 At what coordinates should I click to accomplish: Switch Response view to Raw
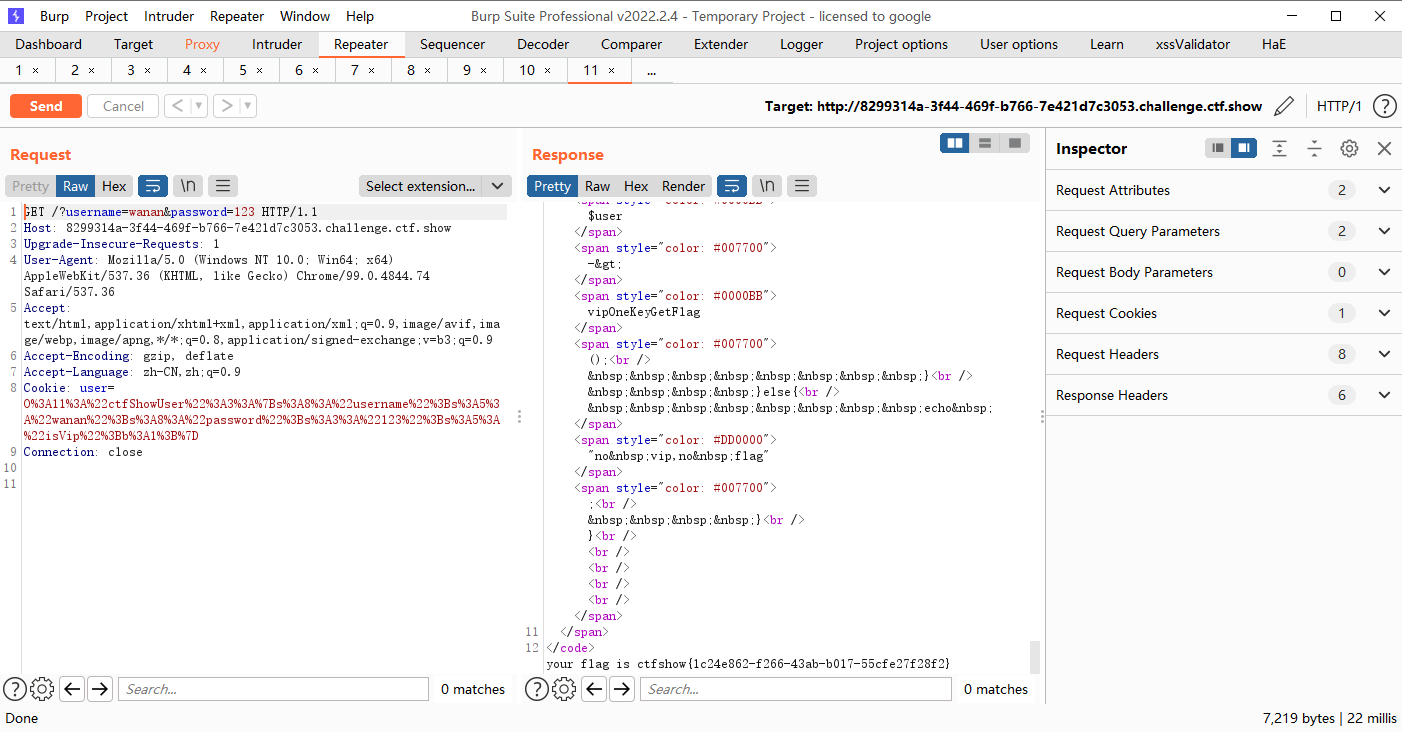coord(598,186)
